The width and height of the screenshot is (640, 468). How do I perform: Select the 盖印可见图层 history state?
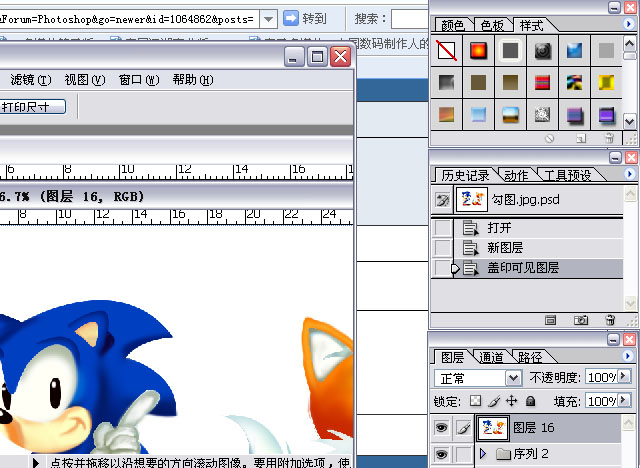(x=538, y=268)
